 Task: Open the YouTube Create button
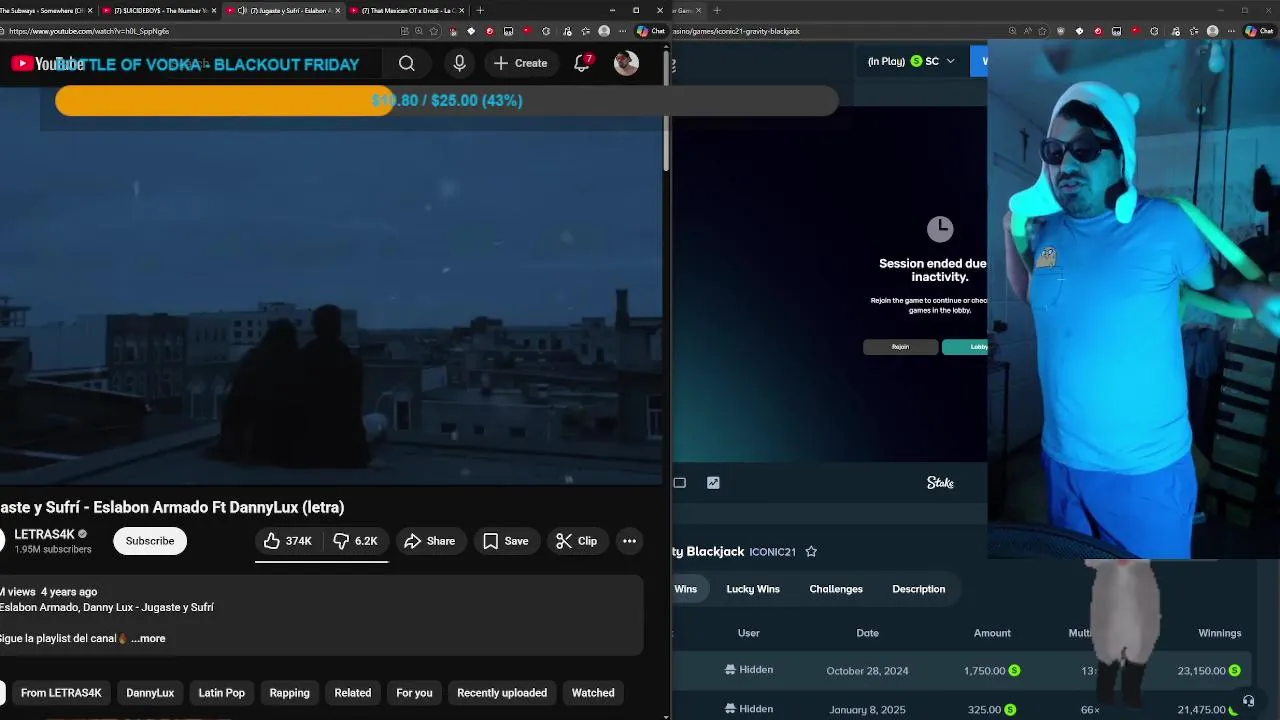520,63
